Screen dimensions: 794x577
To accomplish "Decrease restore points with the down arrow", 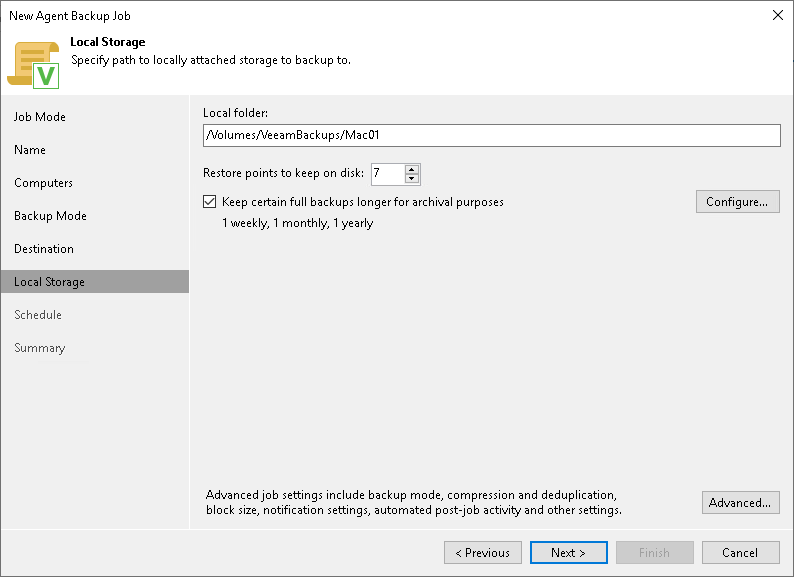I will click(x=412, y=178).
